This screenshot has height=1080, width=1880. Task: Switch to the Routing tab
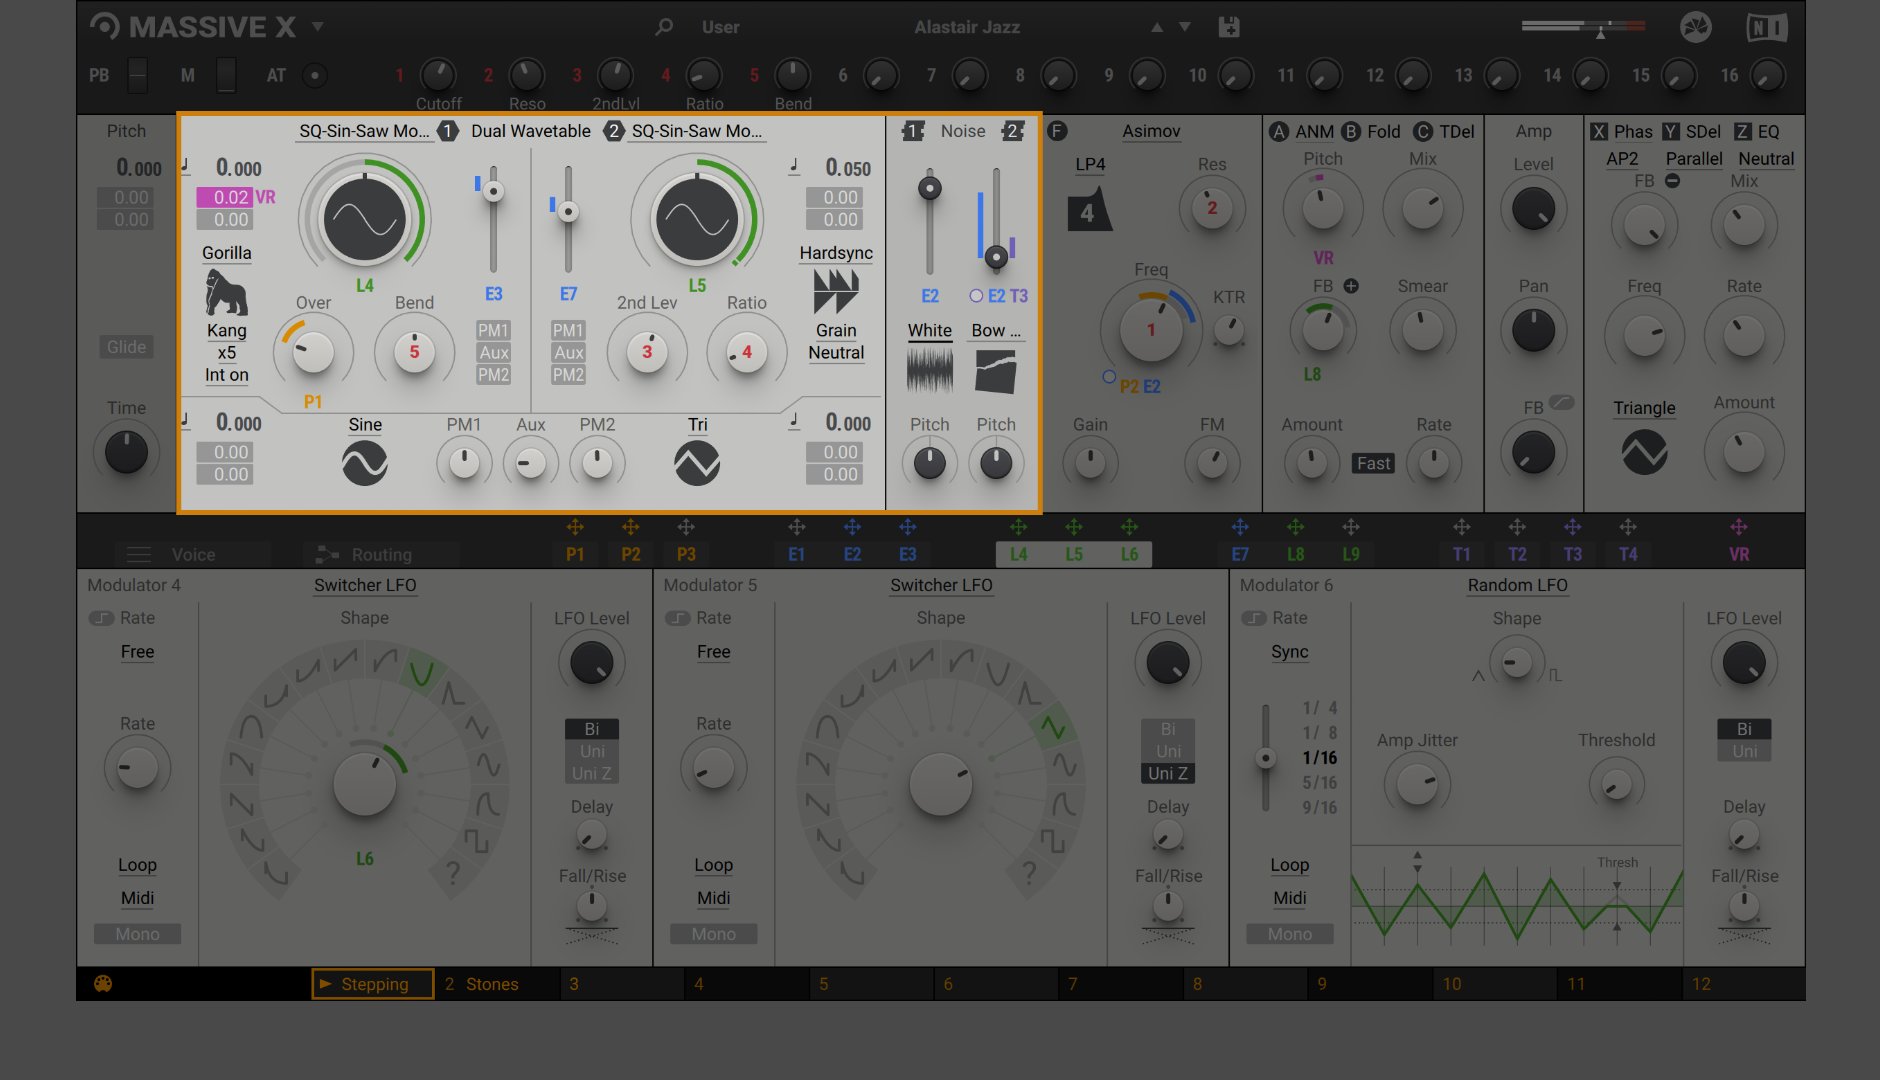[x=380, y=554]
